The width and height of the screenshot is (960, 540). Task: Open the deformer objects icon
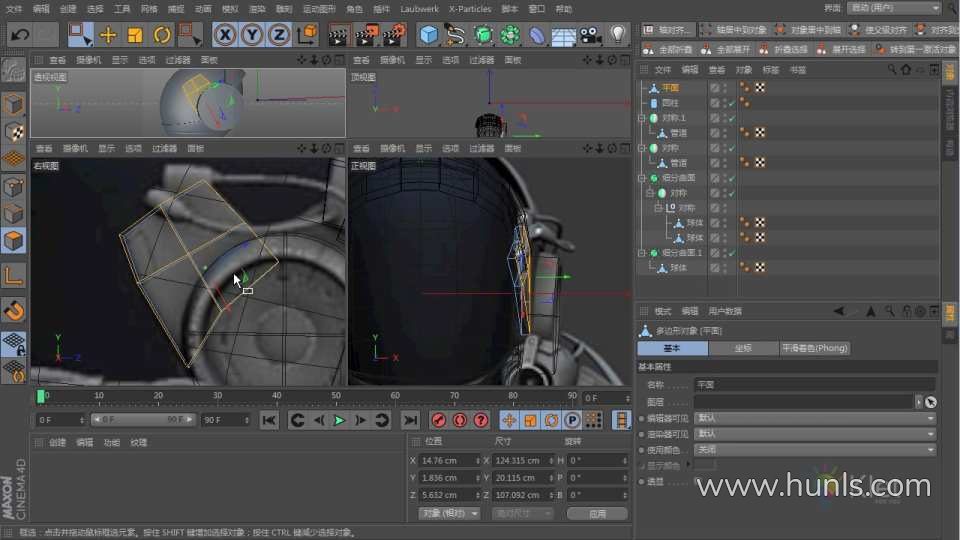537,35
